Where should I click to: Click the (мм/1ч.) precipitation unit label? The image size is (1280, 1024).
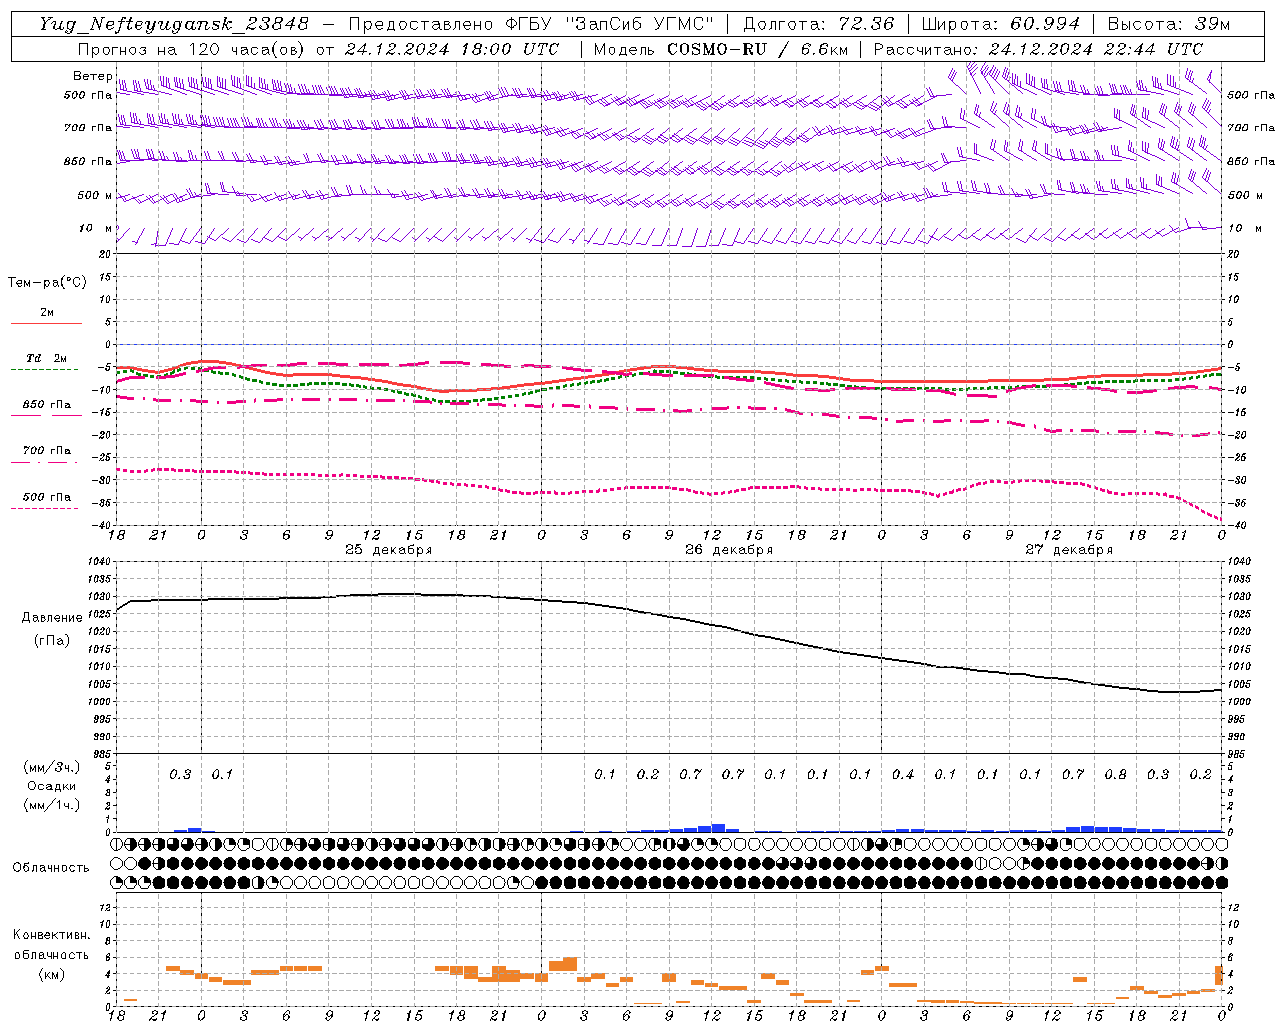52,805
